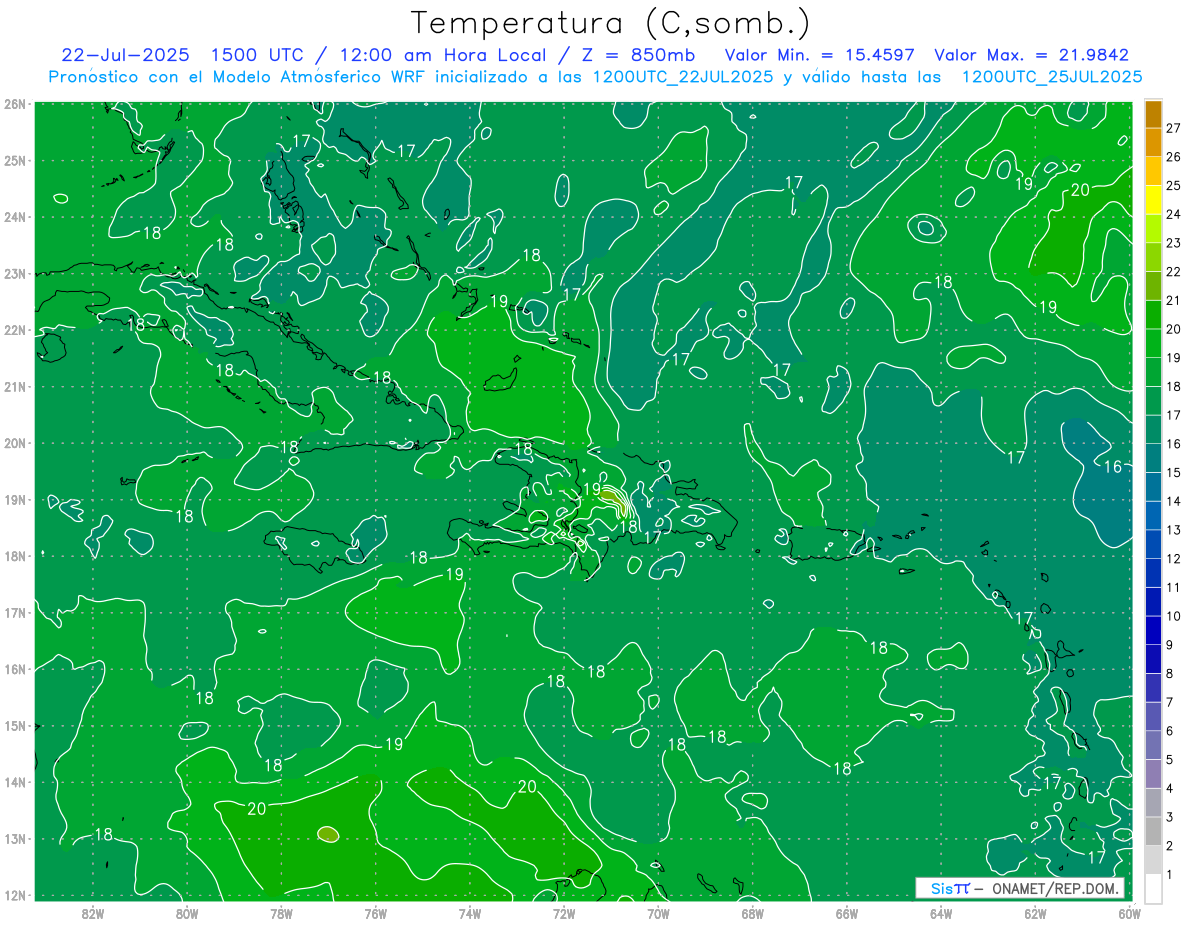Click the 80W longitude axis label
This screenshot has height=927, width=1200.
(187, 913)
